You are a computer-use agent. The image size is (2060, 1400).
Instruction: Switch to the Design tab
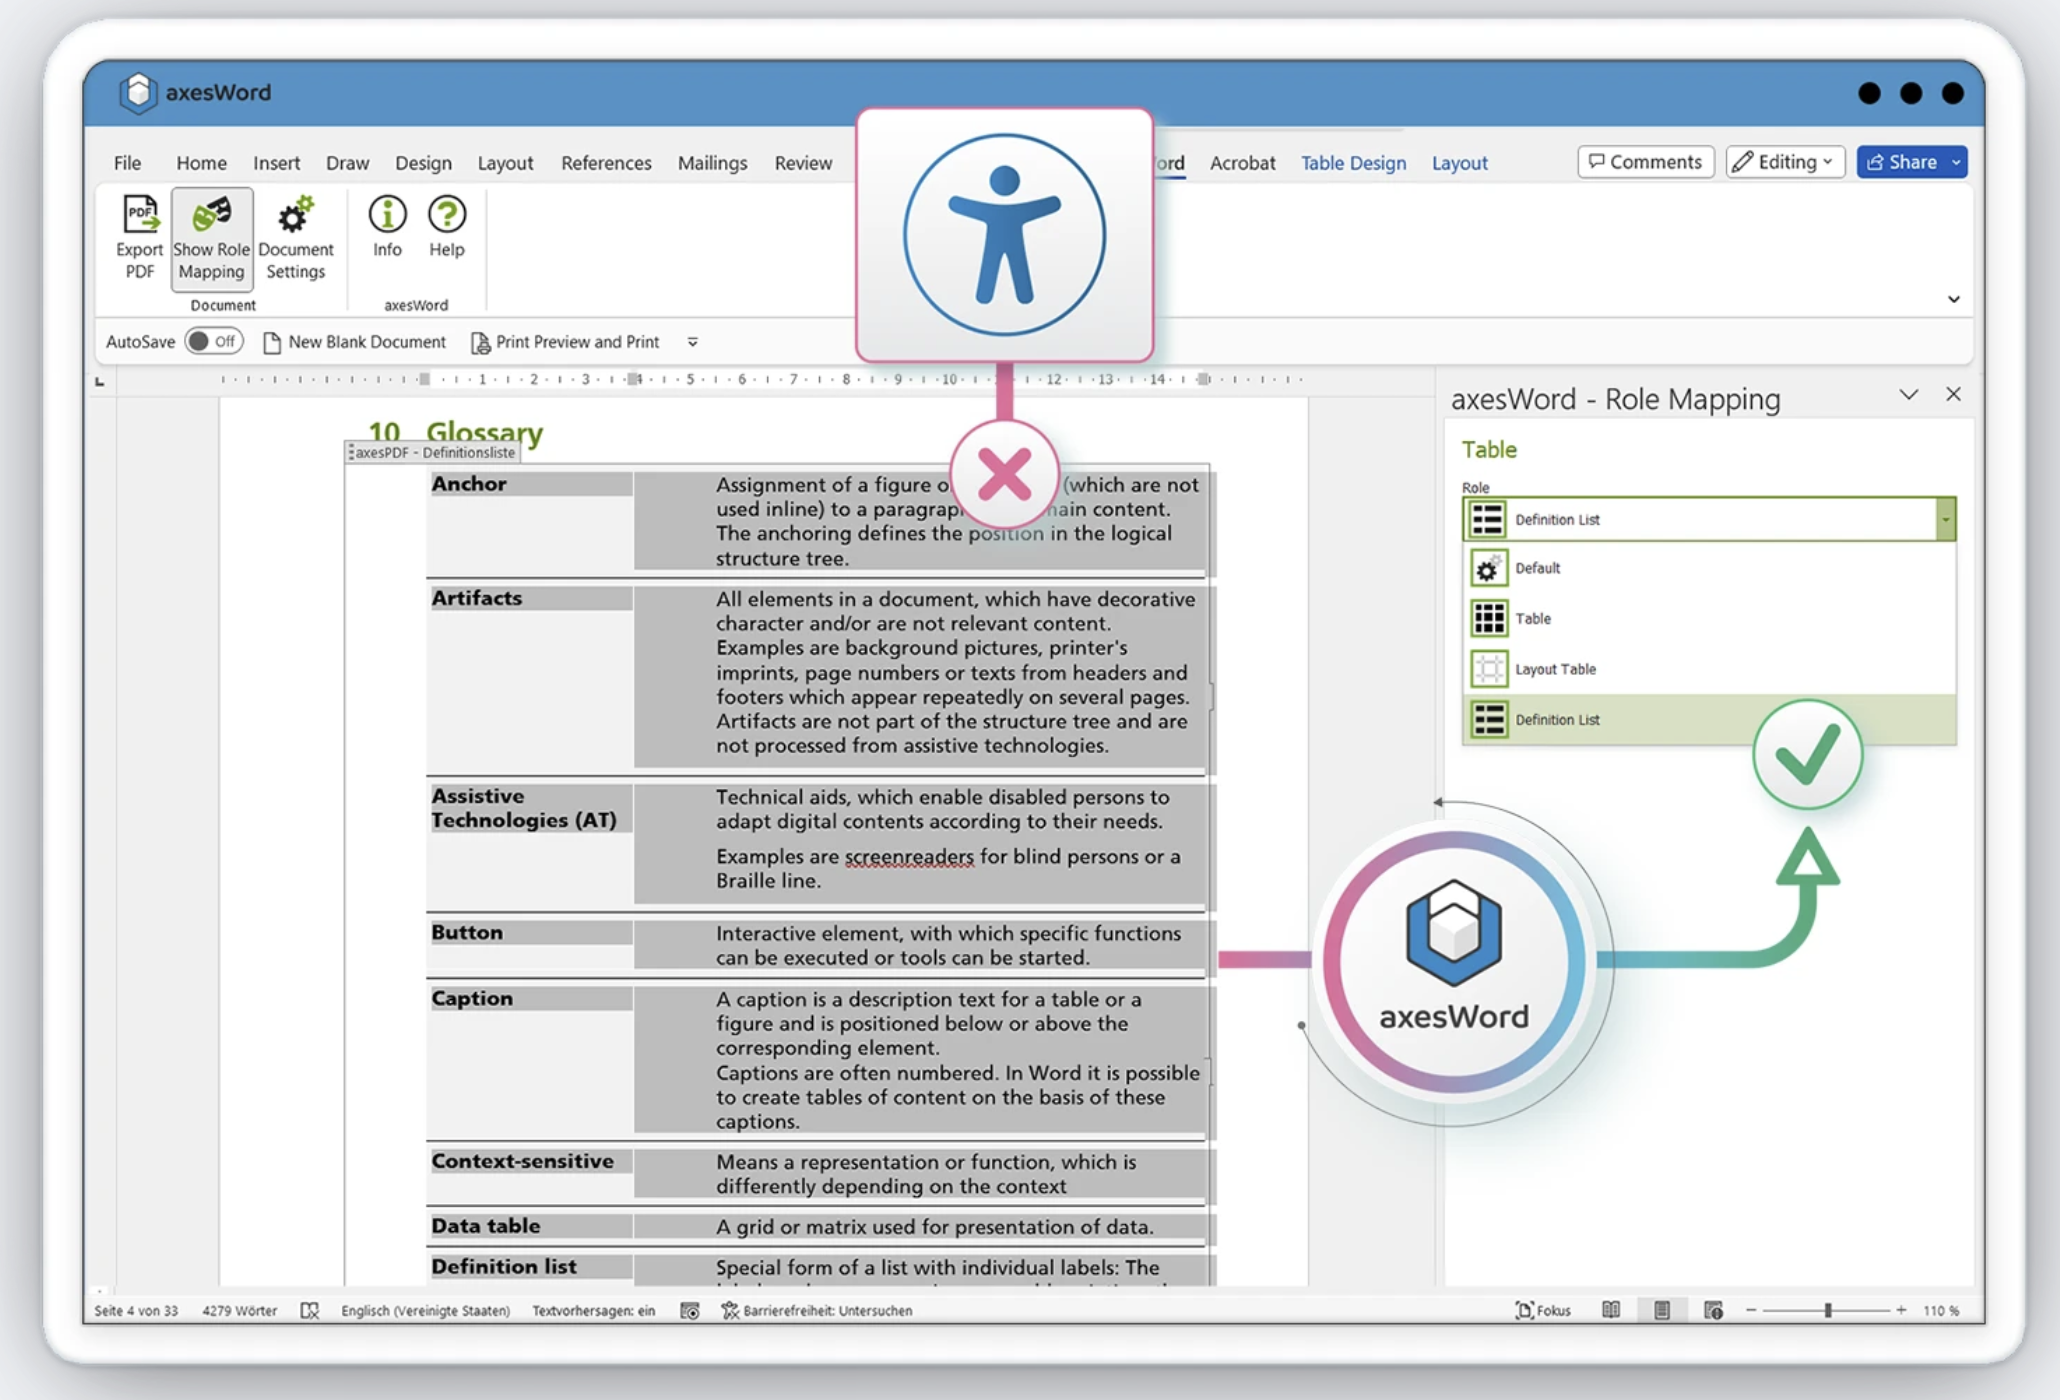click(x=423, y=163)
